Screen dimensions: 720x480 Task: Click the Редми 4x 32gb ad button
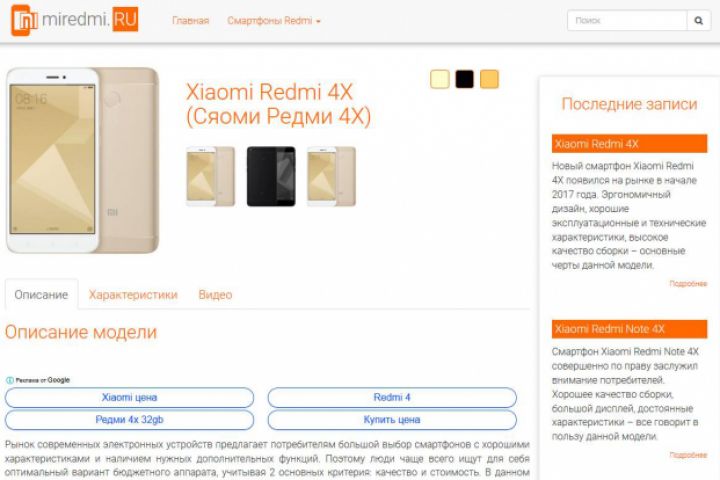[x=129, y=420]
